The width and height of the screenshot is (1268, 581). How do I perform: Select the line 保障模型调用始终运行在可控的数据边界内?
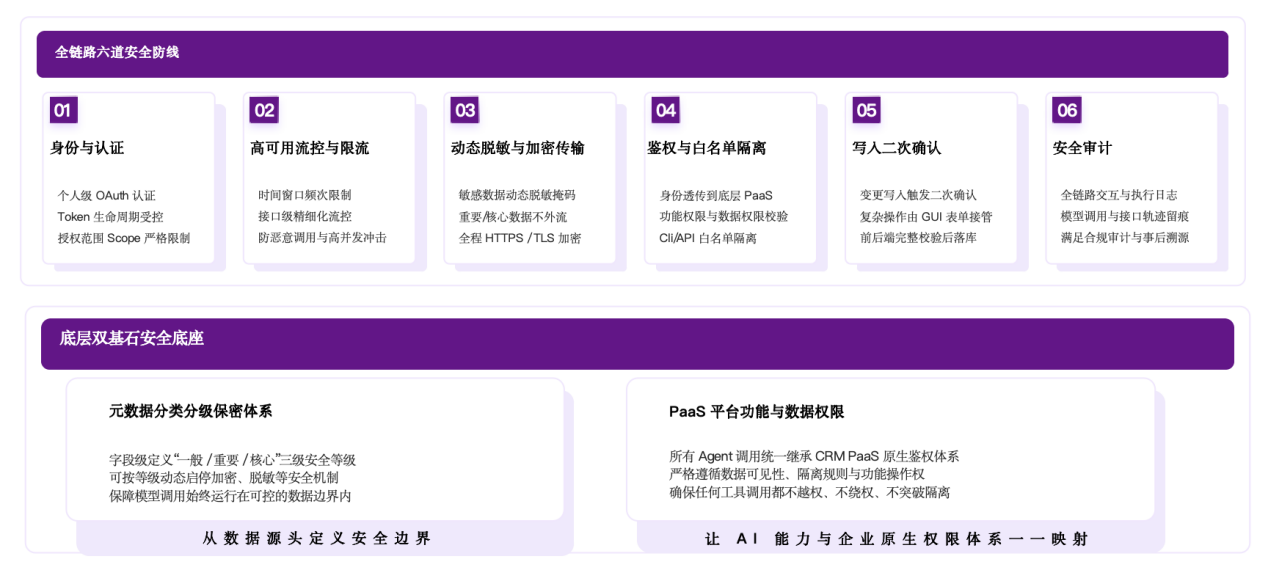pyautogui.click(x=230, y=496)
